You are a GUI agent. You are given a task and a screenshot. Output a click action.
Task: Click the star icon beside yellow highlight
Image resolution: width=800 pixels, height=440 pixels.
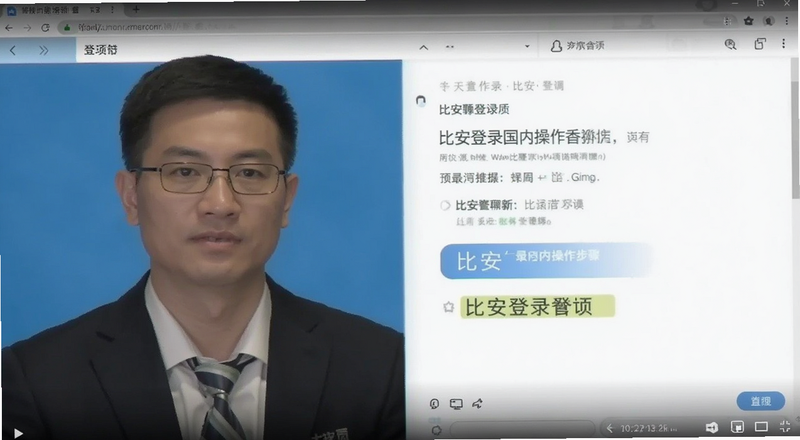pos(448,307)
